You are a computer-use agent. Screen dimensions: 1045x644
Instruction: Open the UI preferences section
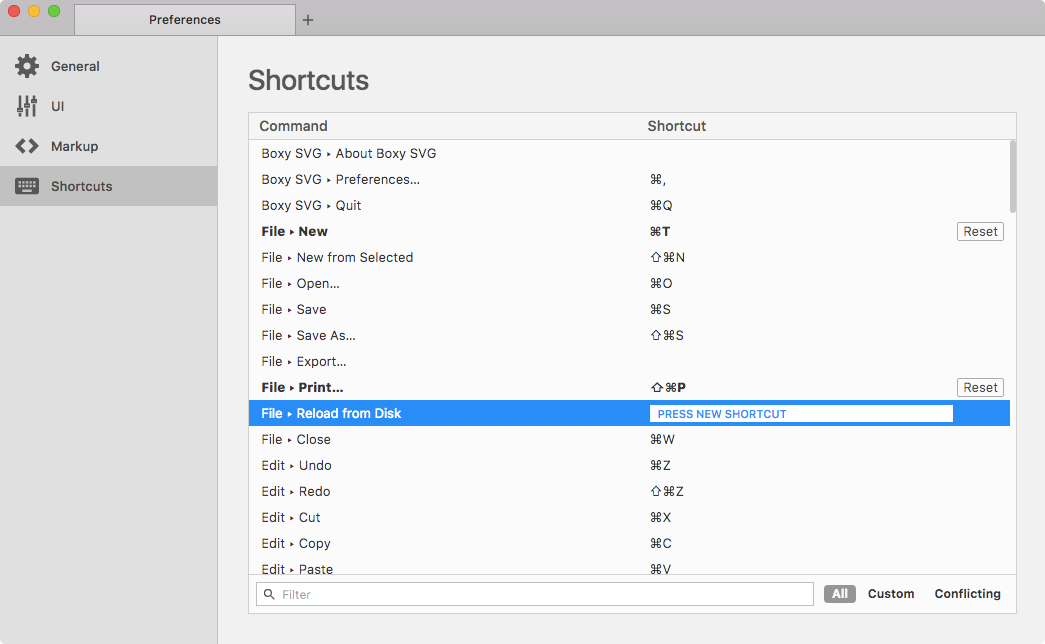coord(109,106)
